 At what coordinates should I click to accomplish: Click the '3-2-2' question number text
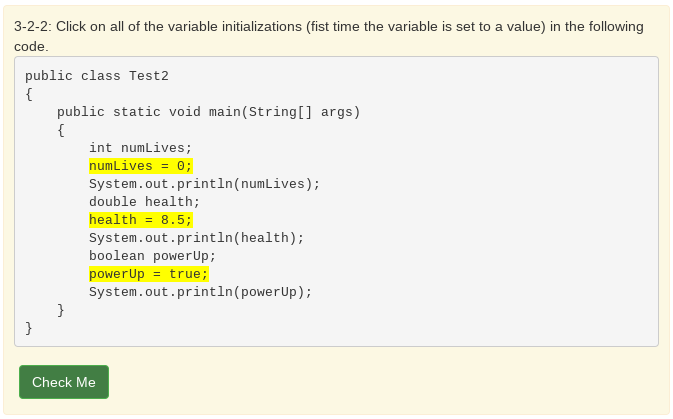point(33,27)
